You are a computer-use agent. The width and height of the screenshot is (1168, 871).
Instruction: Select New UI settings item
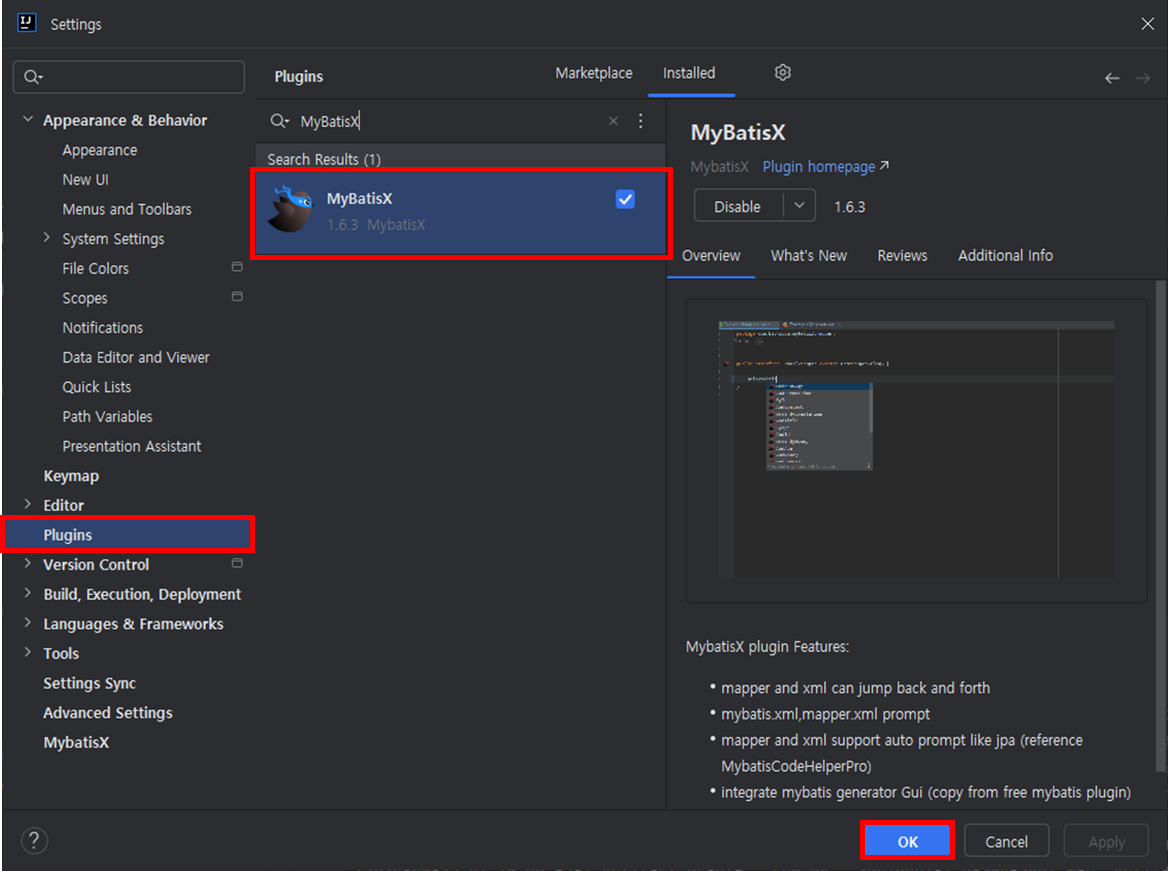(86, 180)
